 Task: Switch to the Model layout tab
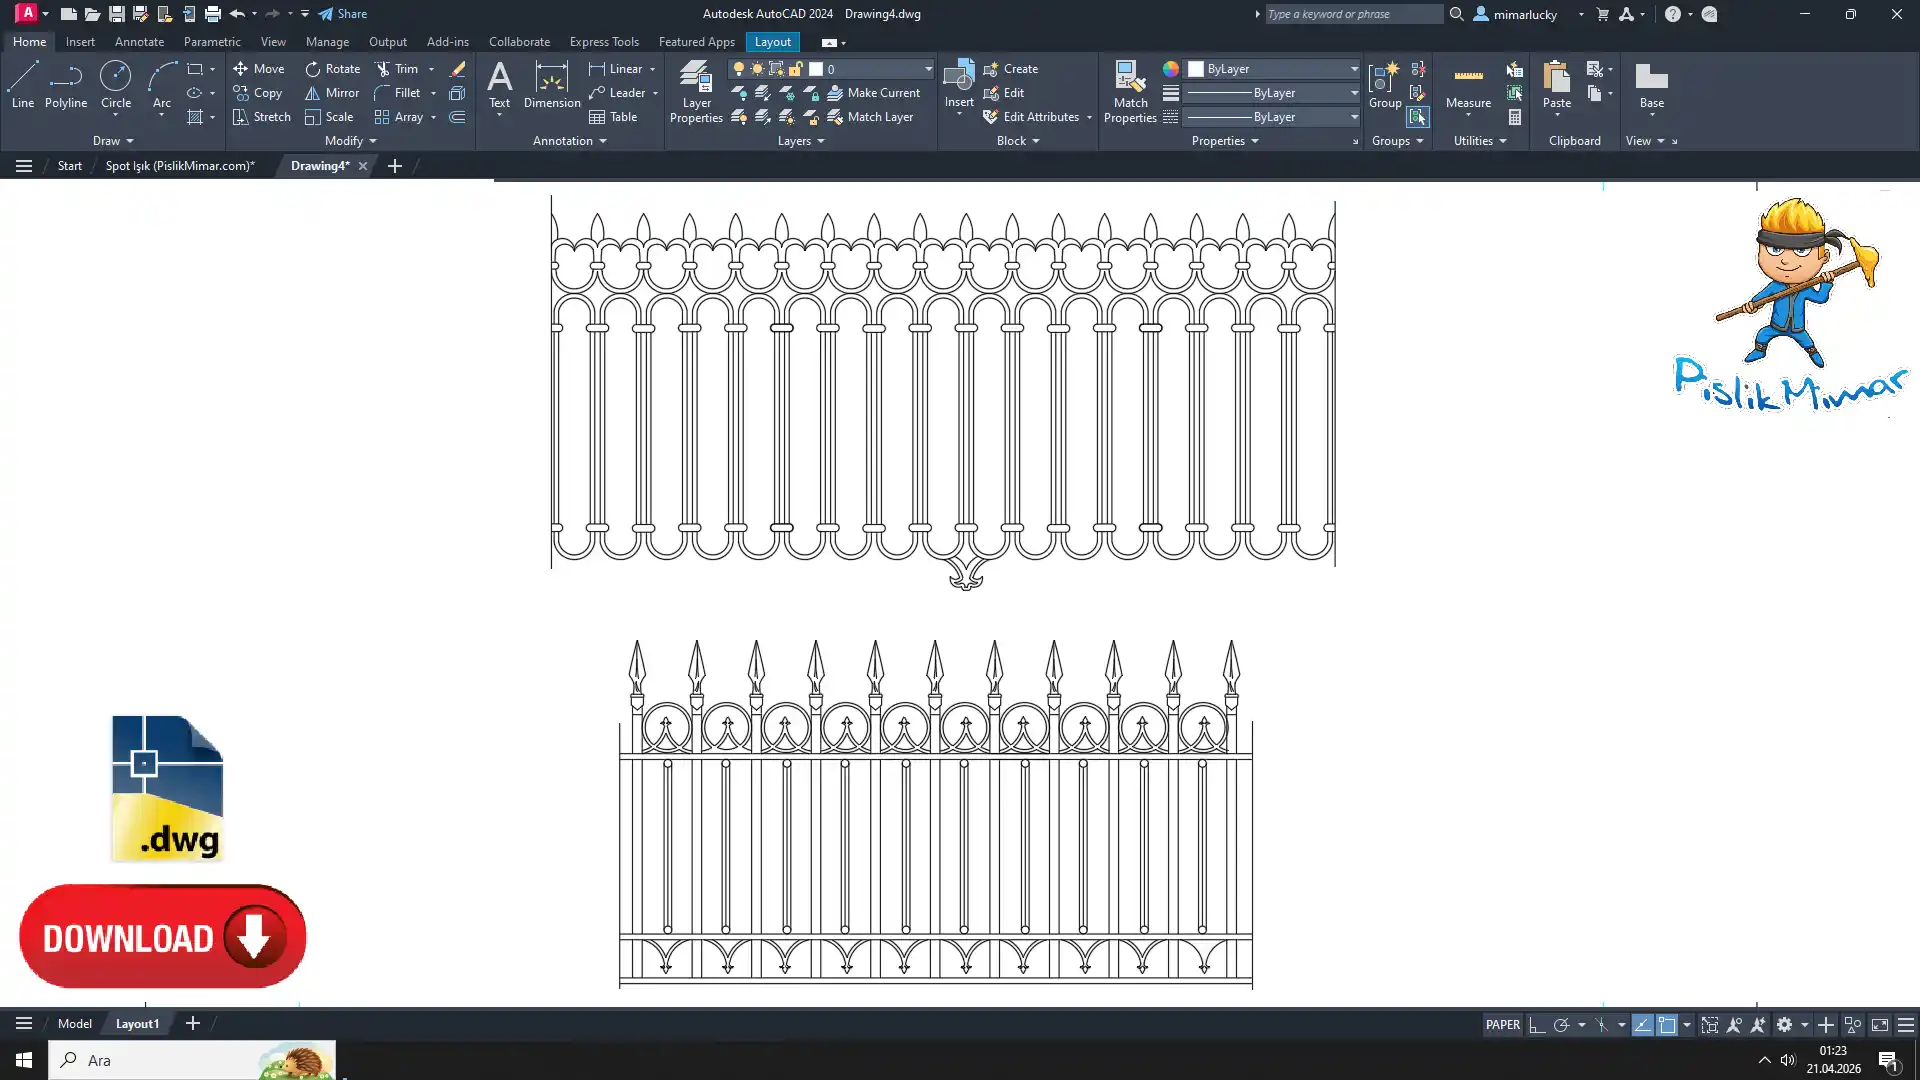click(x=75, y=1023)
